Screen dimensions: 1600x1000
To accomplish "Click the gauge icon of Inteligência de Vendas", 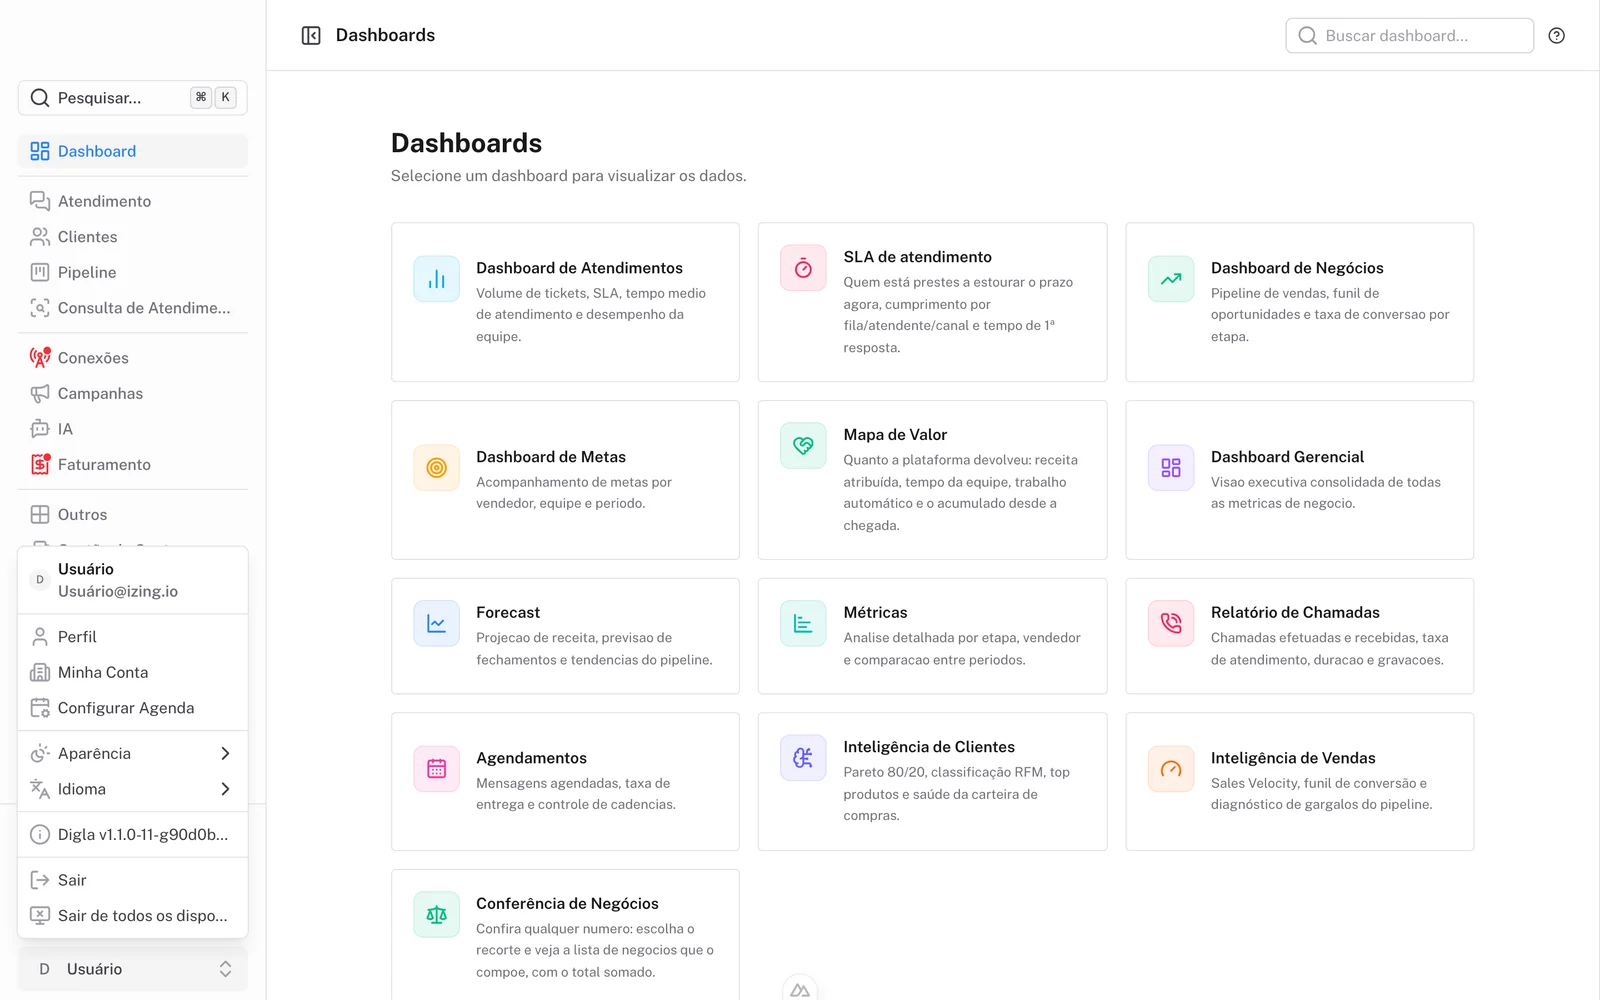I will click(x=1171, y=769).
